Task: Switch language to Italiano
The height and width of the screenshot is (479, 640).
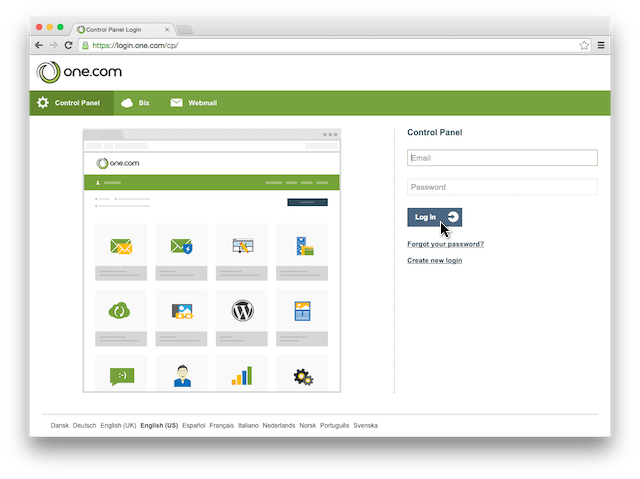Action: (x=248, y=425)
